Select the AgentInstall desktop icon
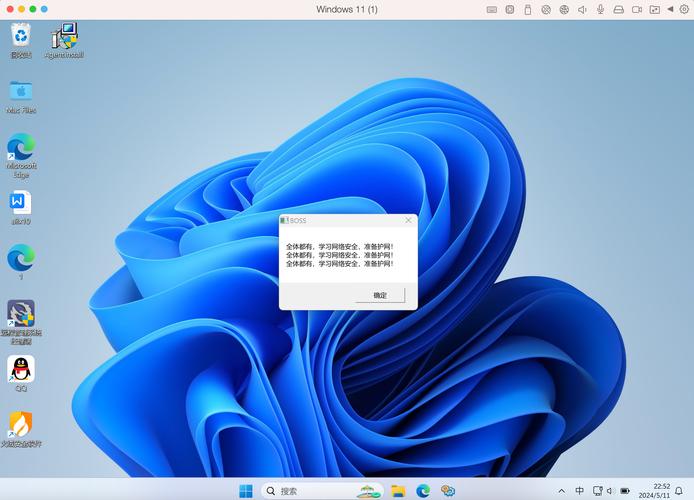Viewport: 694px width, 500px height. click(x=64, y=41)
